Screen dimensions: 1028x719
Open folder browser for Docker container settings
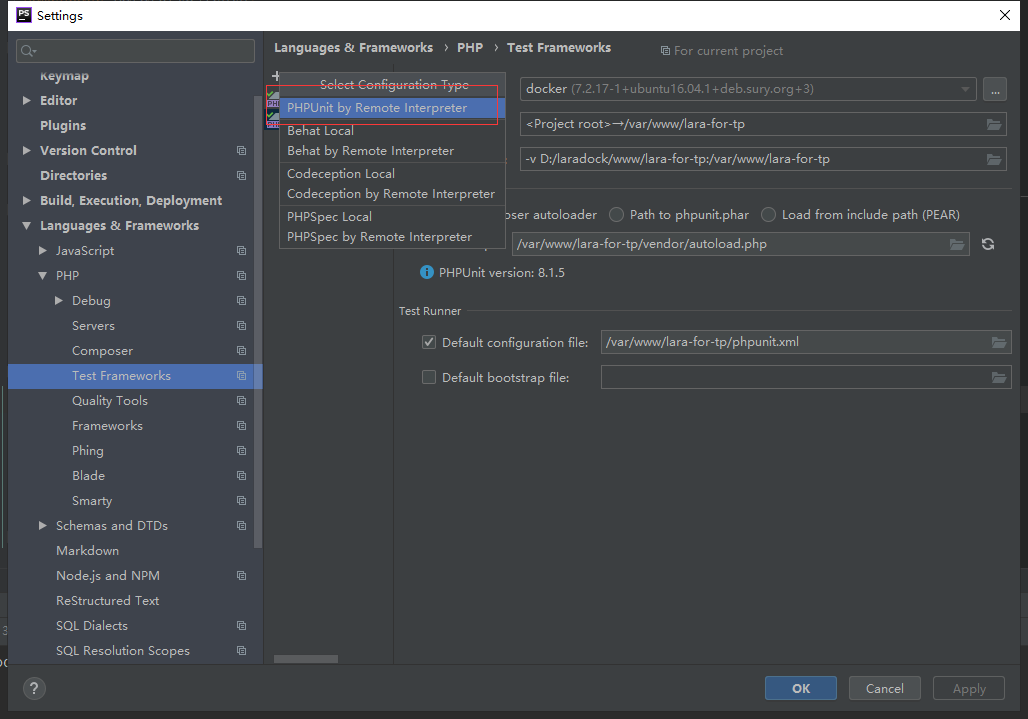click(x=994, y=159)
